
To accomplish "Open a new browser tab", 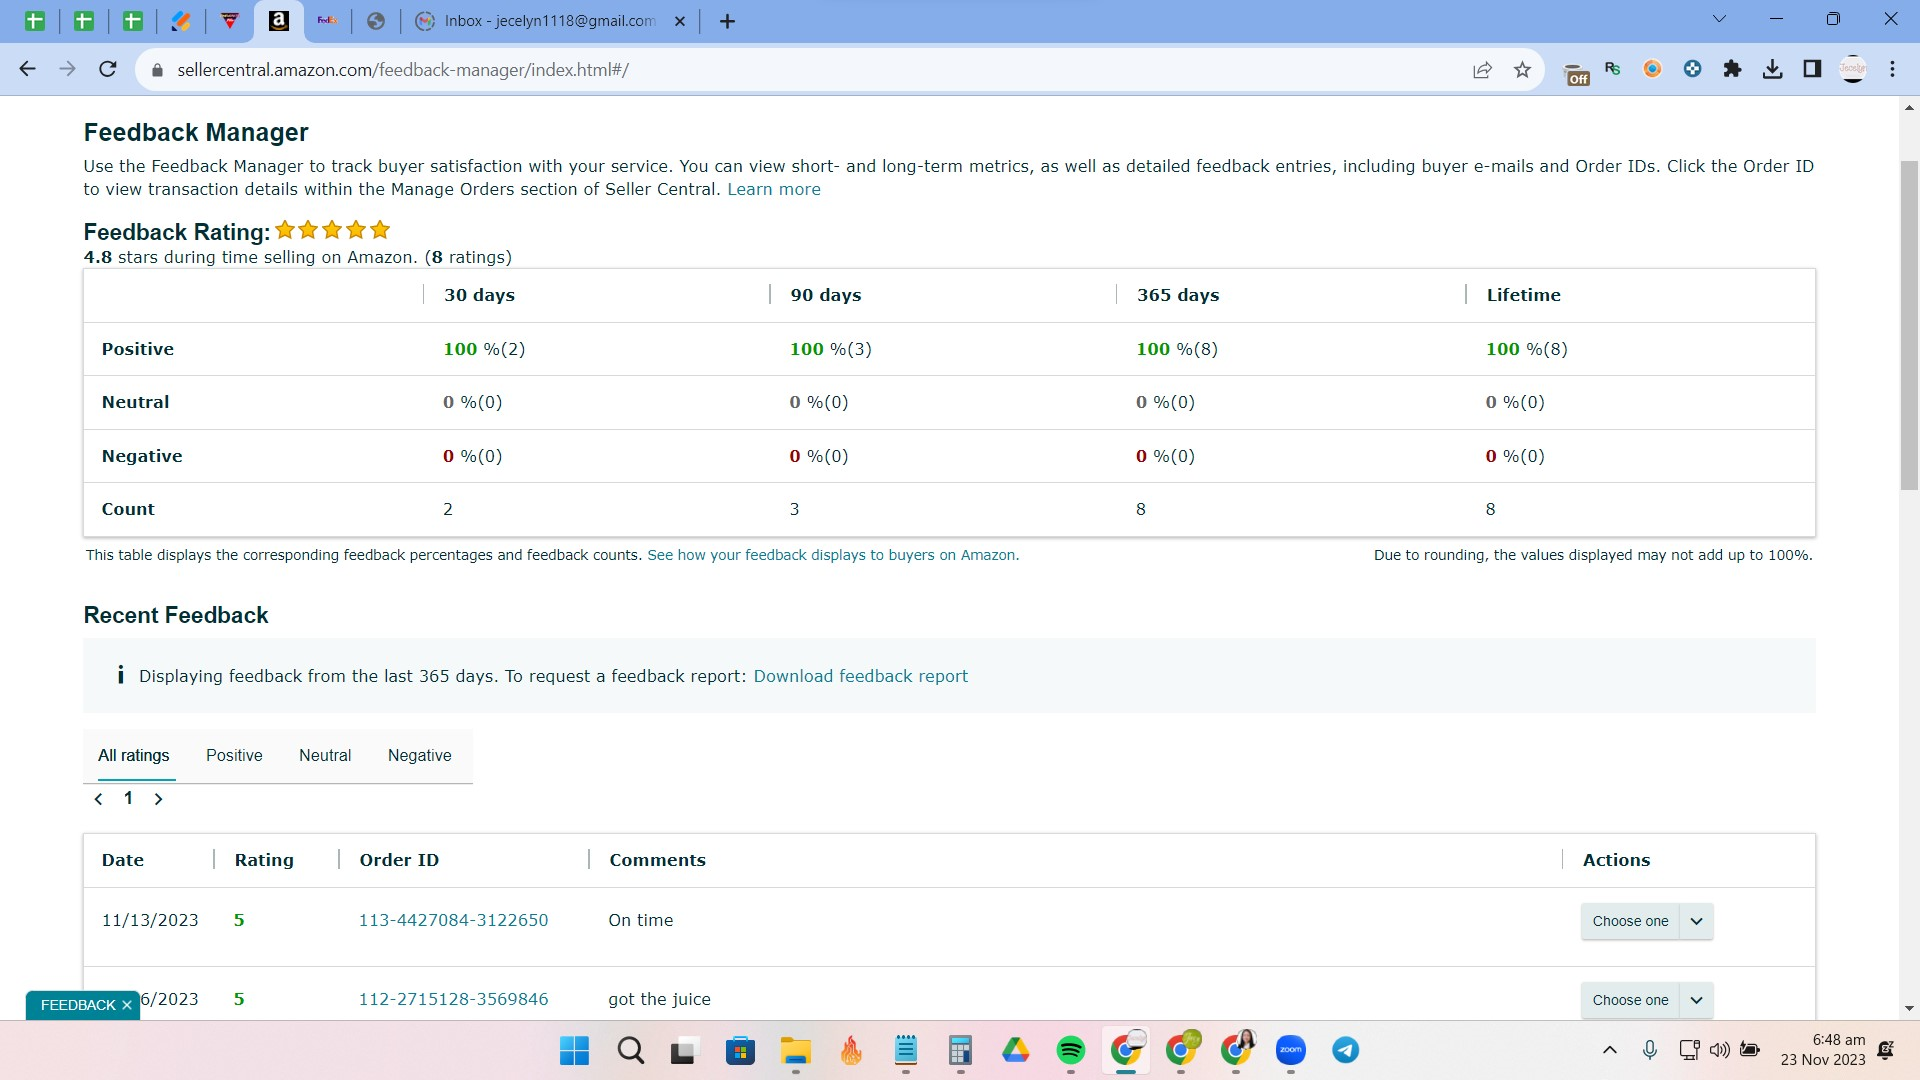I will point(727,21).
